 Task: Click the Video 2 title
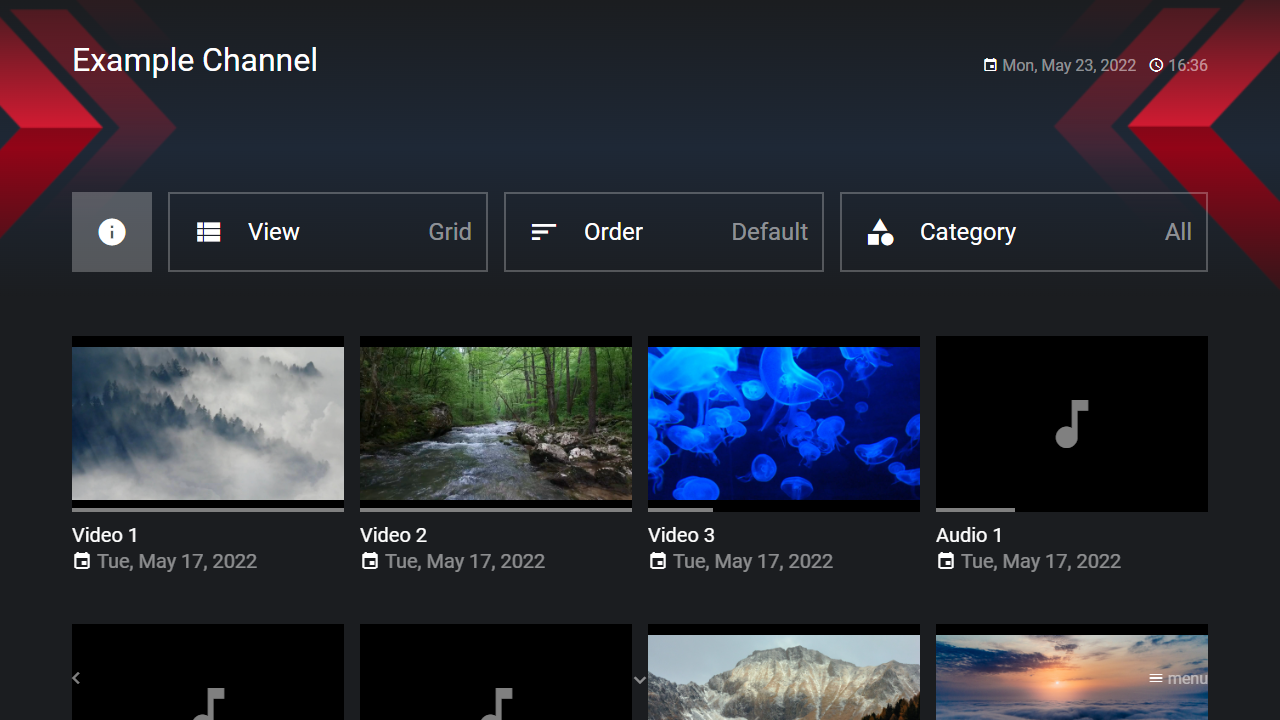[393, 535]
